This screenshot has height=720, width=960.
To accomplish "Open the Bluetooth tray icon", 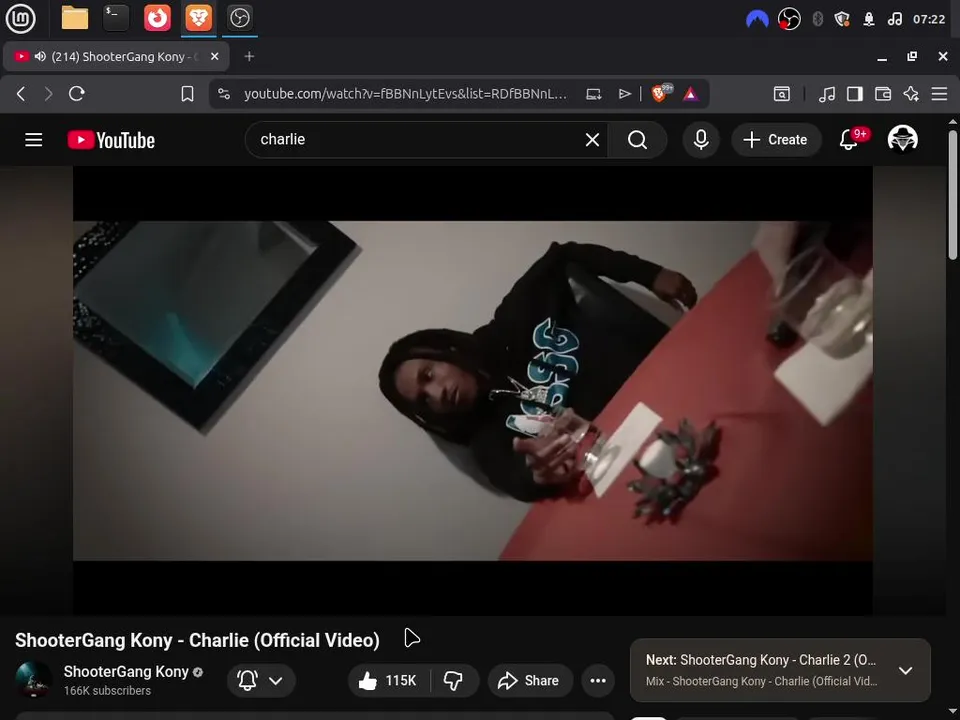I will point(817,19).
